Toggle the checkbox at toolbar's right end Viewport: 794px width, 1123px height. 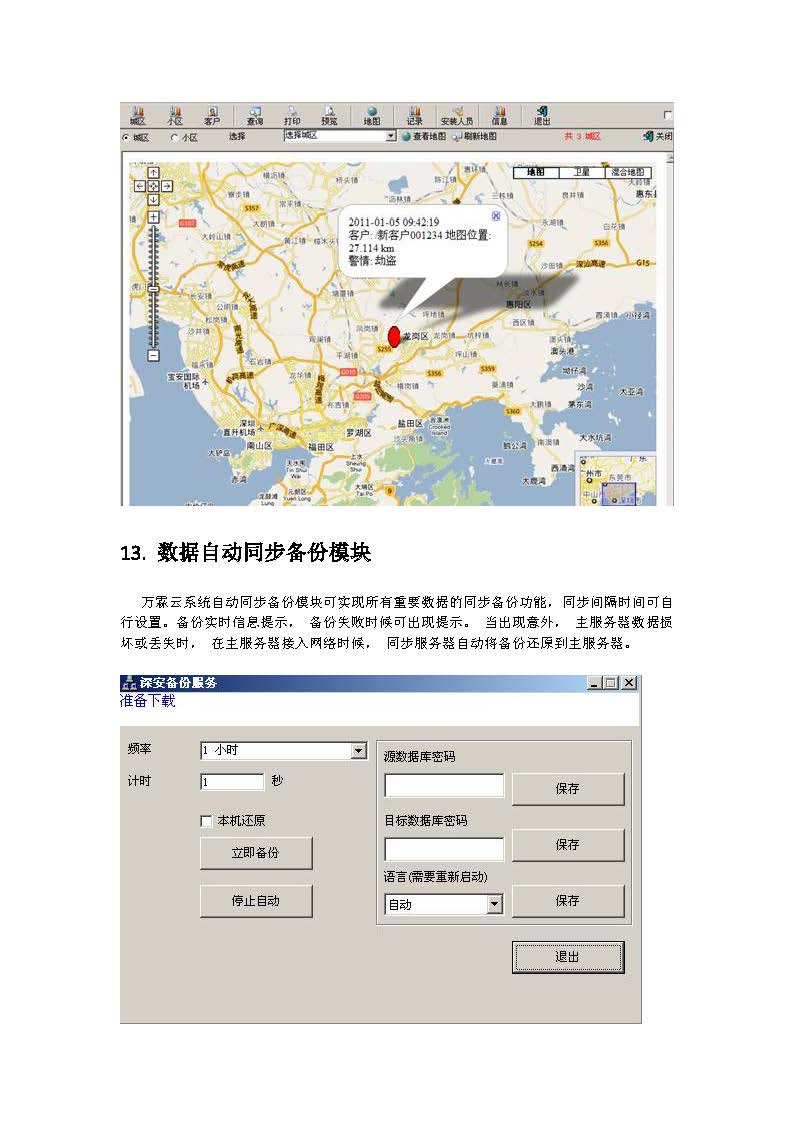(x=667, y=115)
